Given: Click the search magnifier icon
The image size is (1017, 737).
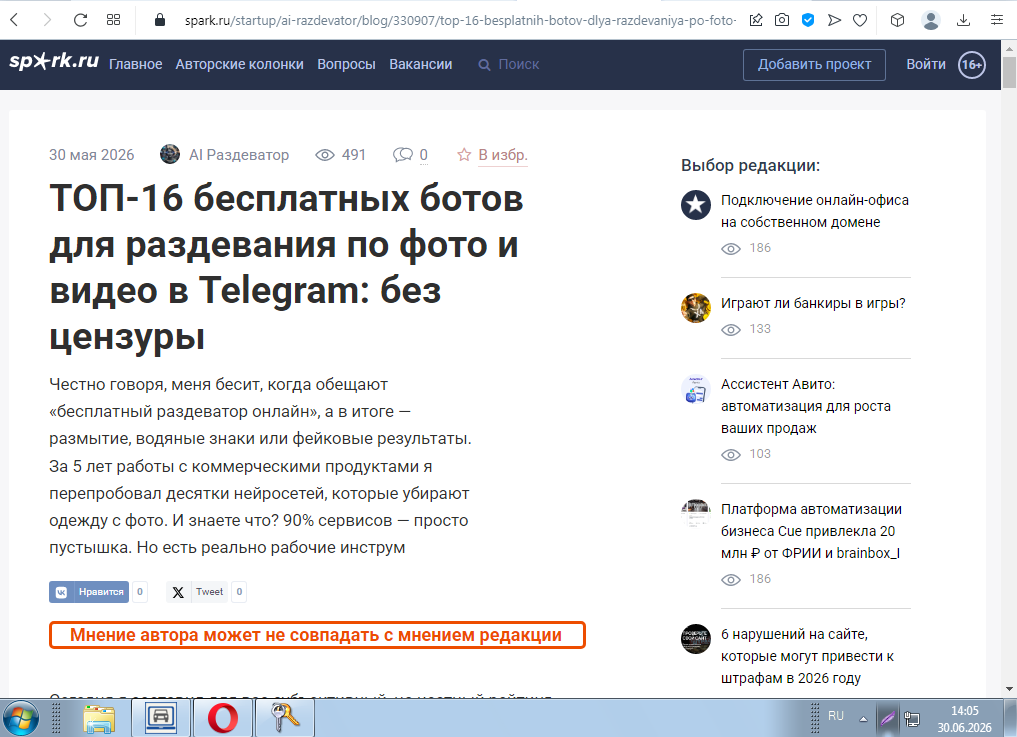Looking at the screenshot, I should click(484, 65).
